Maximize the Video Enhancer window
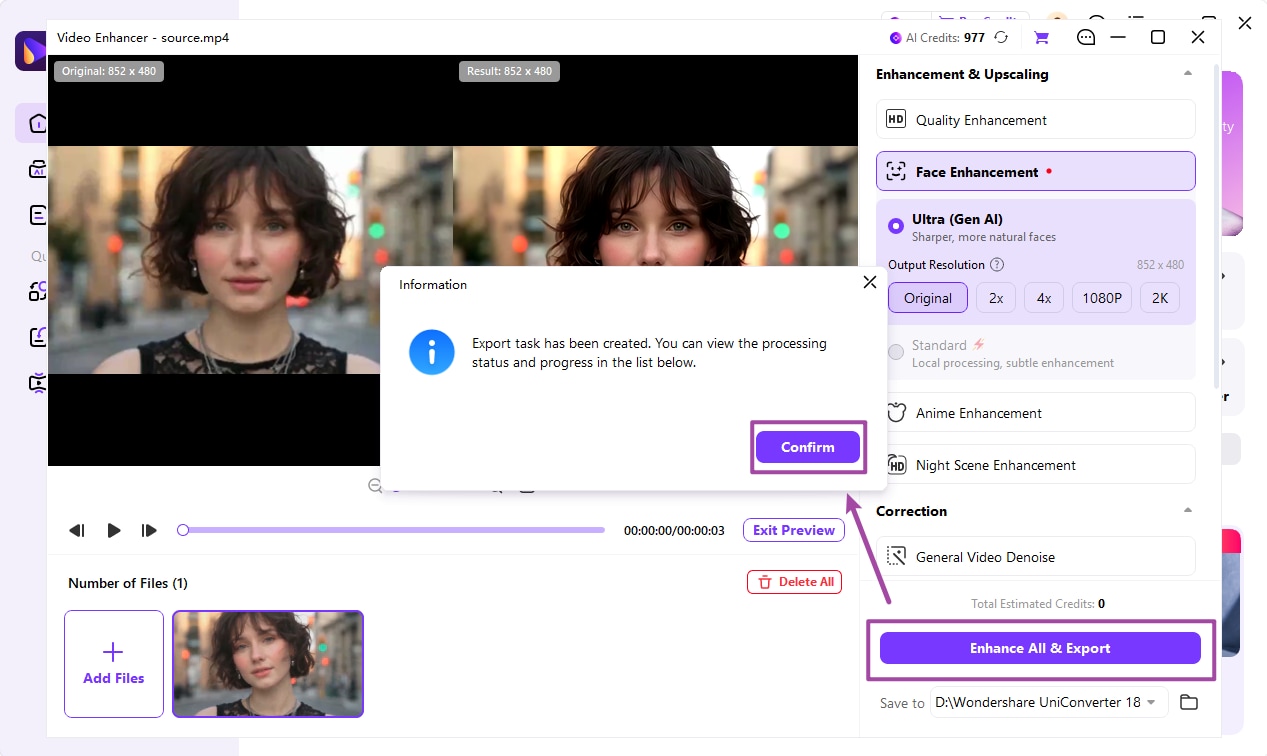 pos(1158,37)
